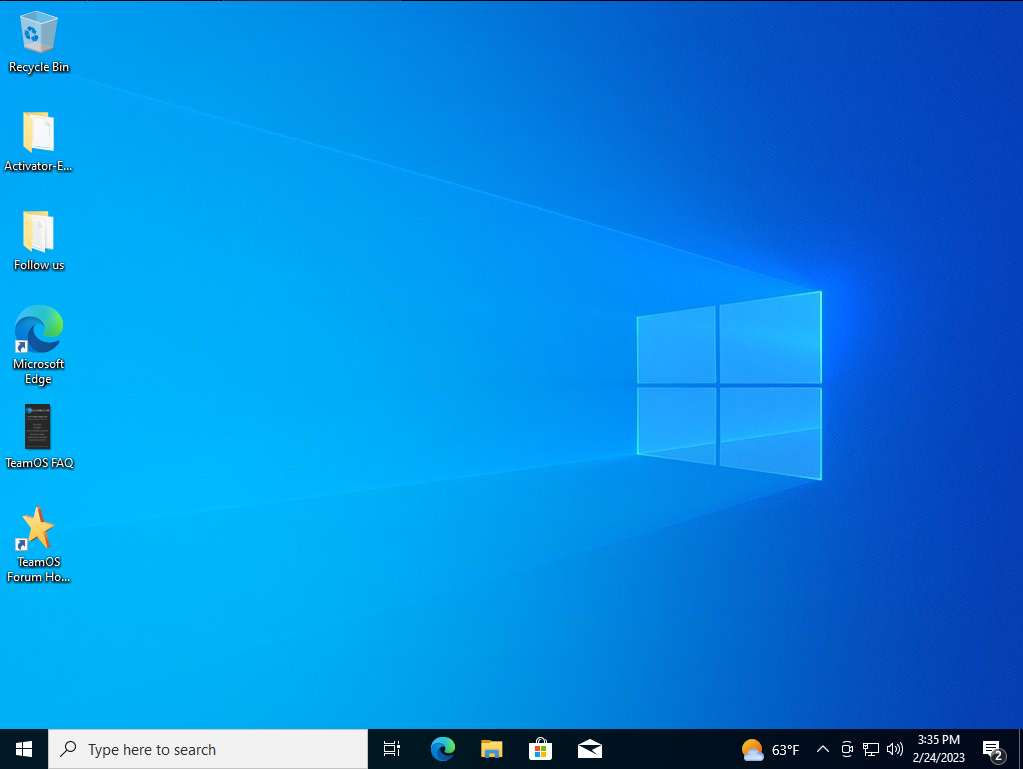
Task: Click the Meet Now tray icon
Action: coord(847,749)
